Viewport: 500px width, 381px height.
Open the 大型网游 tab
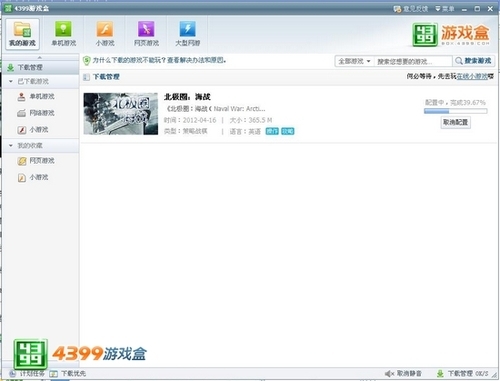click(x=187, y=34)
